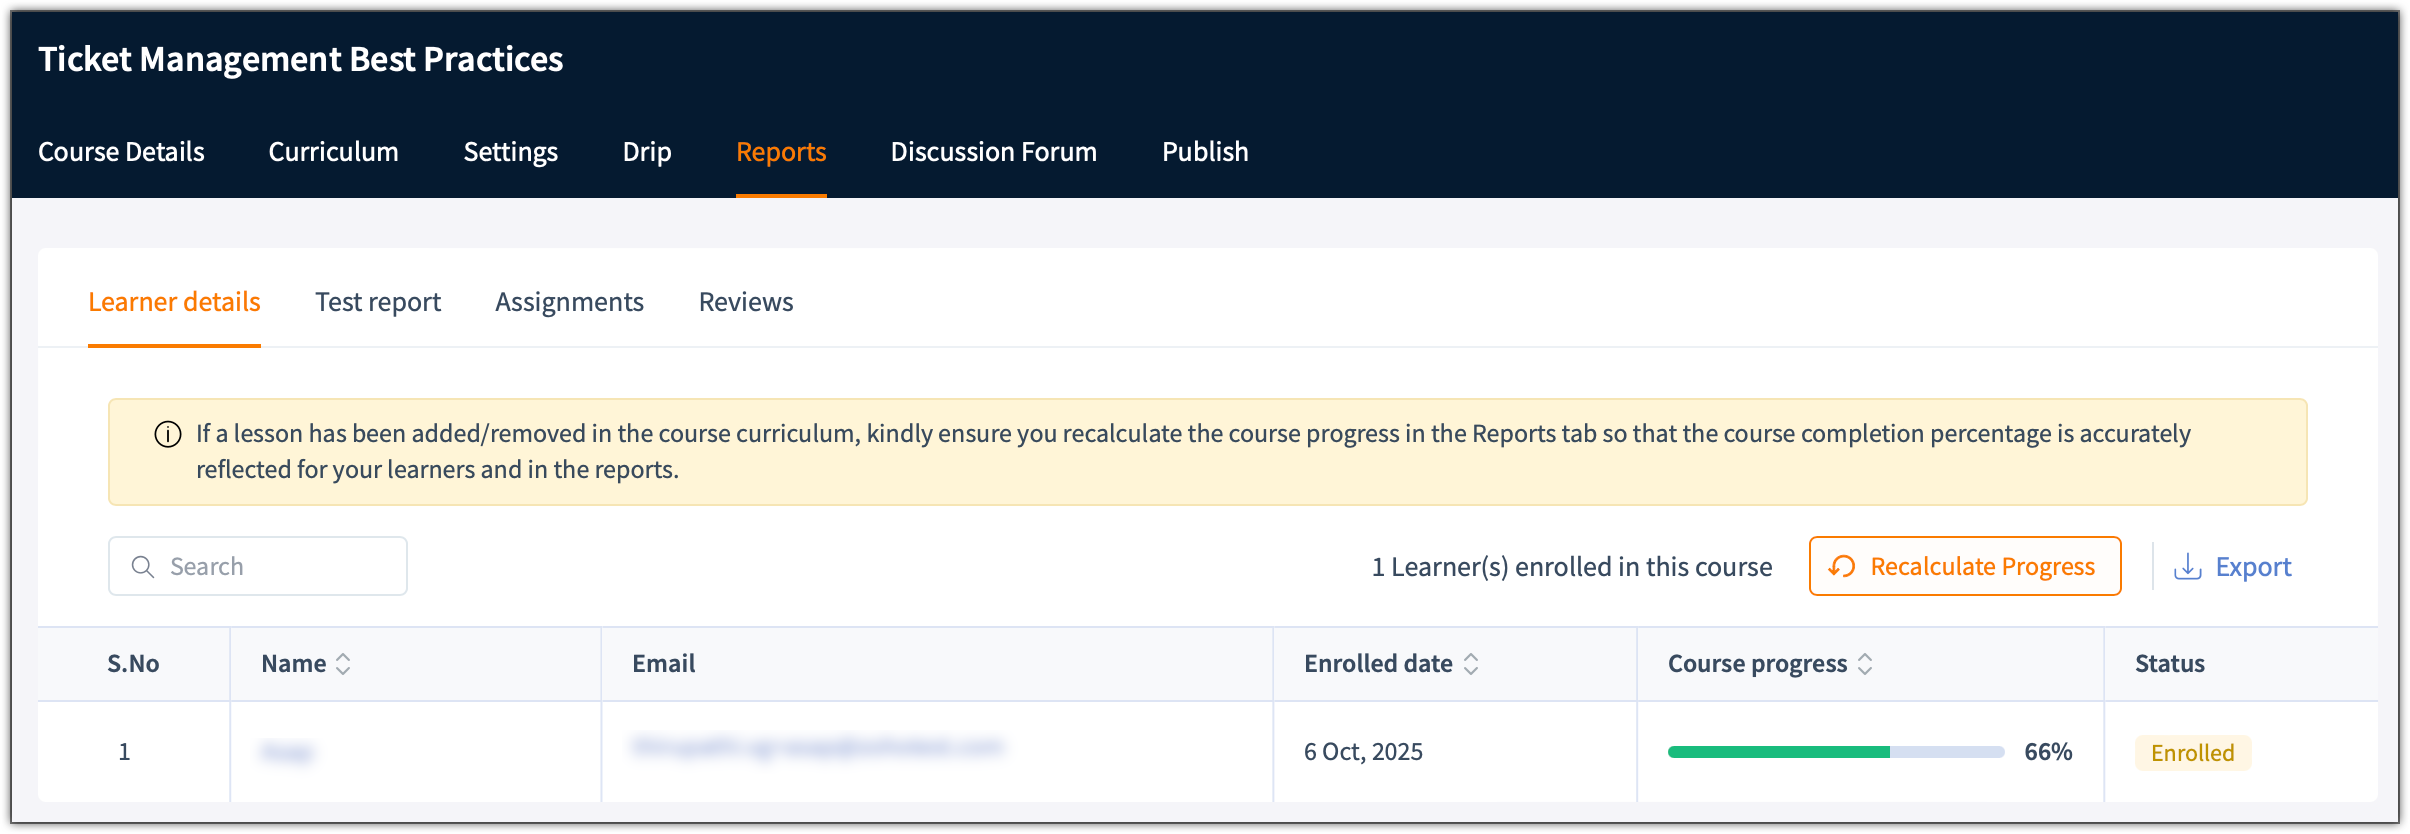Switch to the Test report tab

(x=378, y=302)
